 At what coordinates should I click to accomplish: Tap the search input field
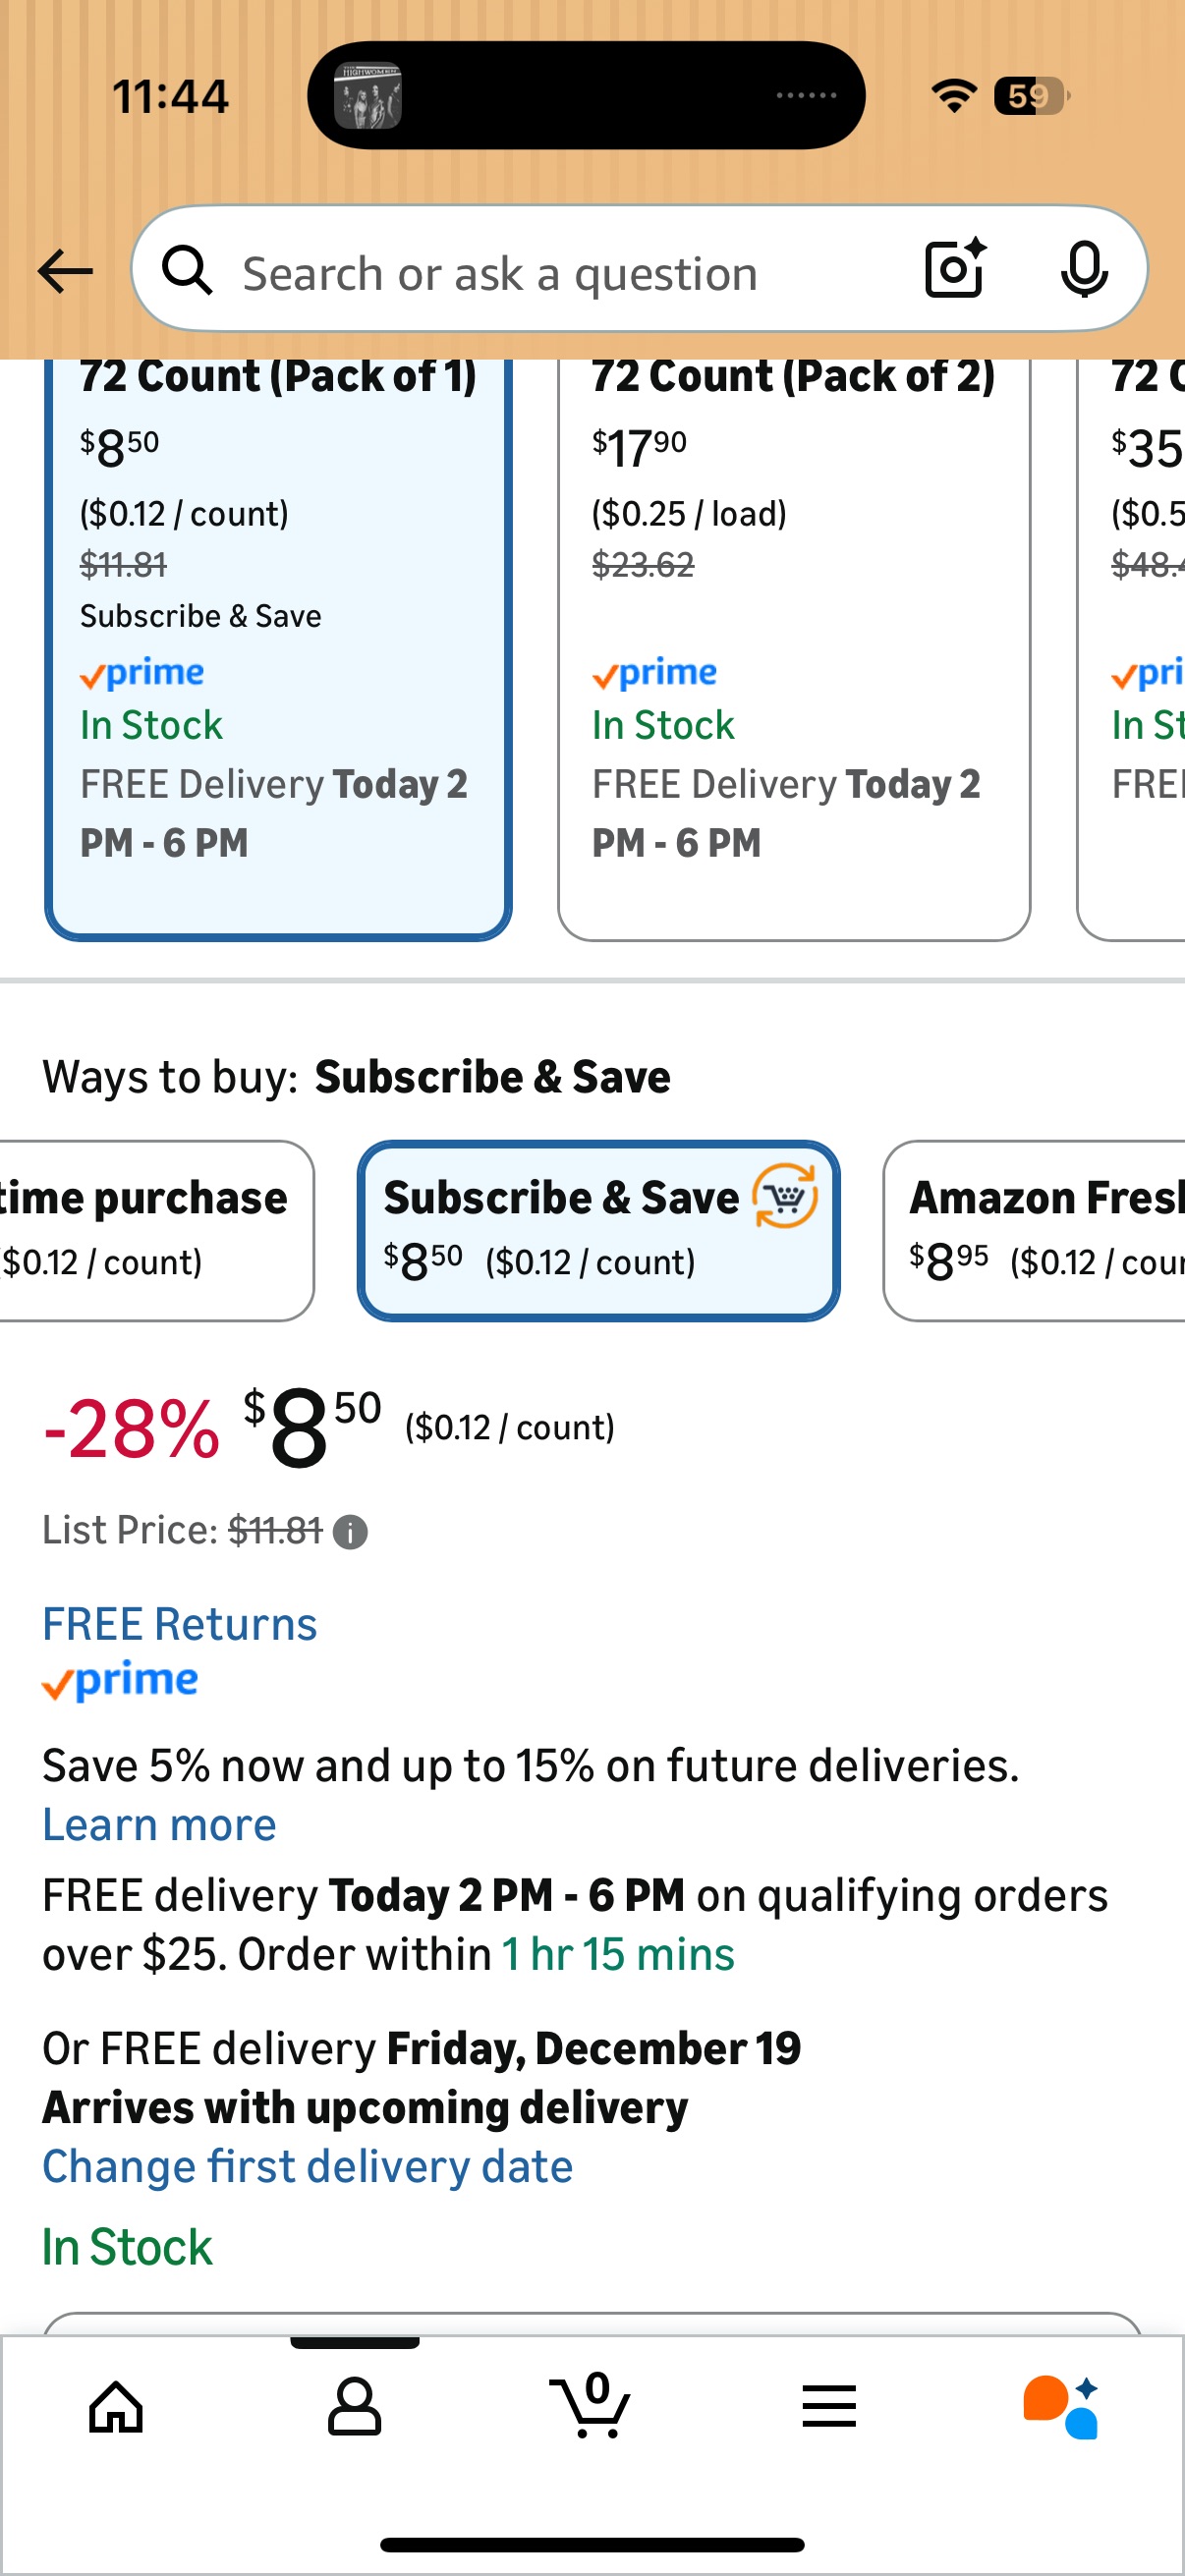coord(560,273)
